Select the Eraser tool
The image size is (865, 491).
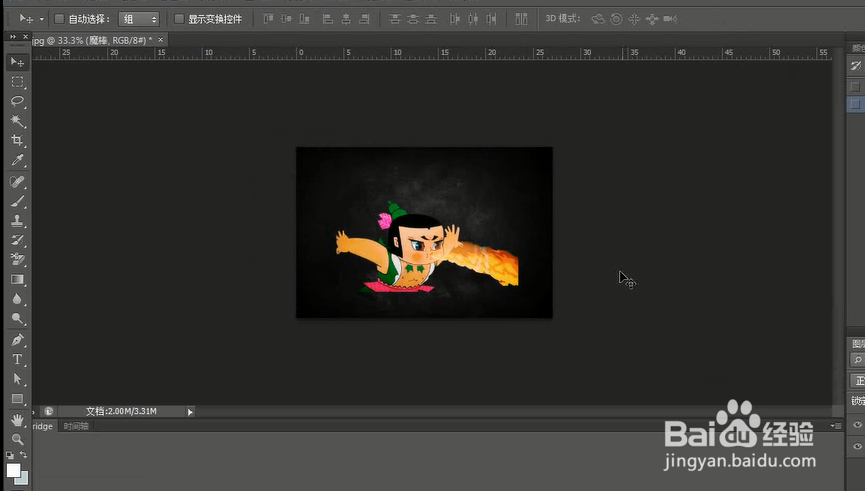point(17,259)
